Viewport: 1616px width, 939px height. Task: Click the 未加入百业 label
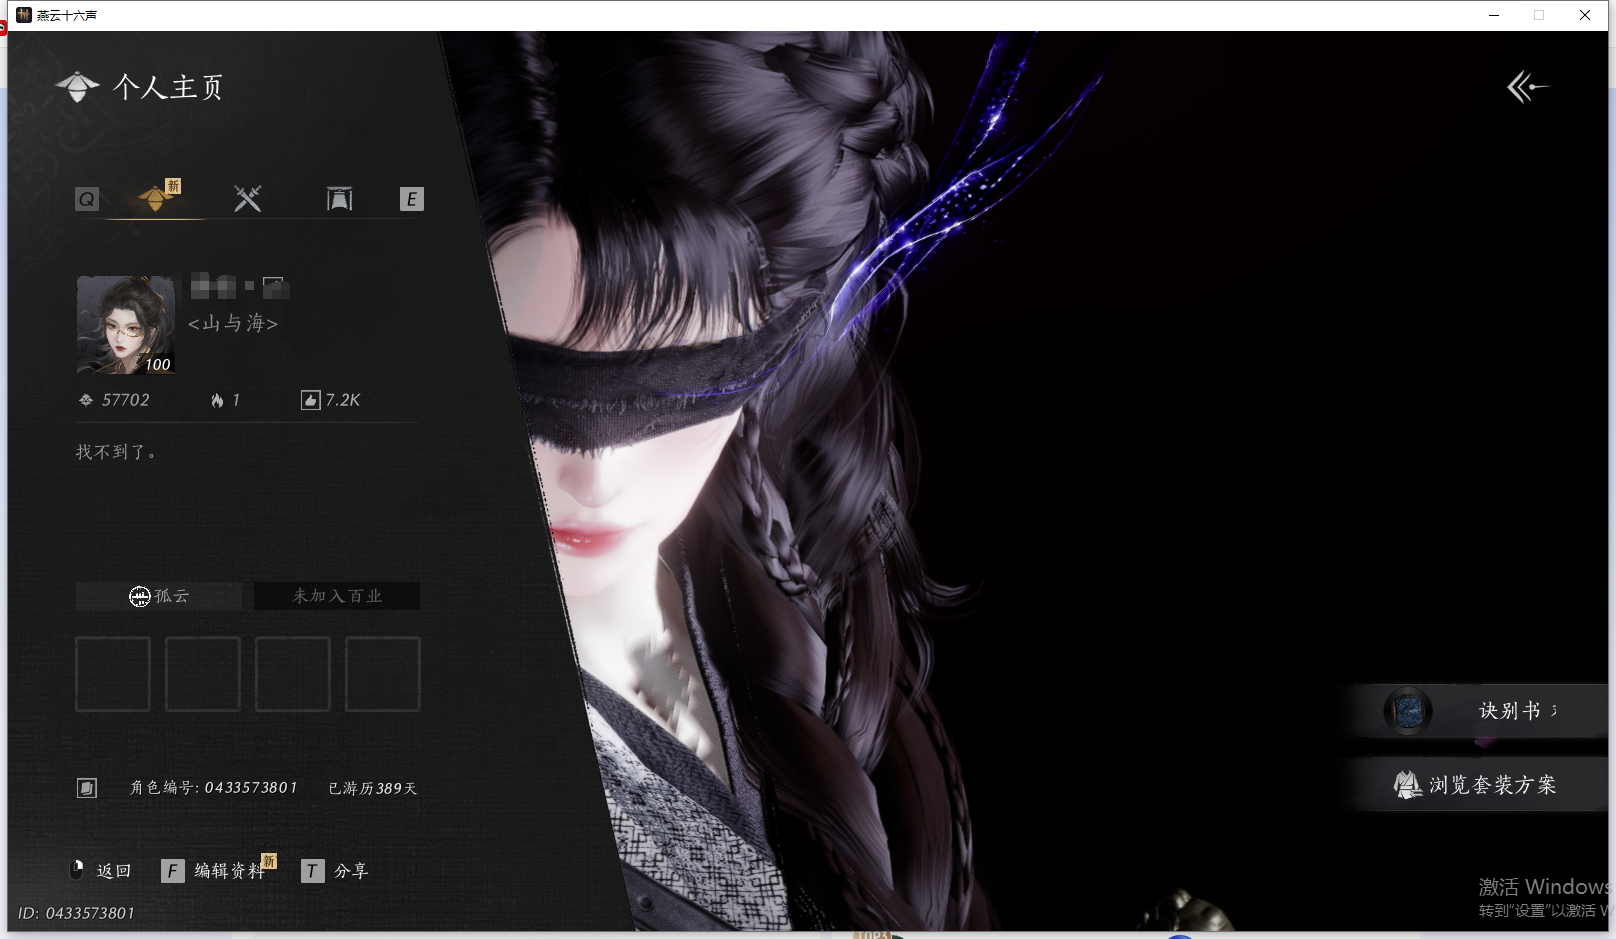click(x=337, y=596)
